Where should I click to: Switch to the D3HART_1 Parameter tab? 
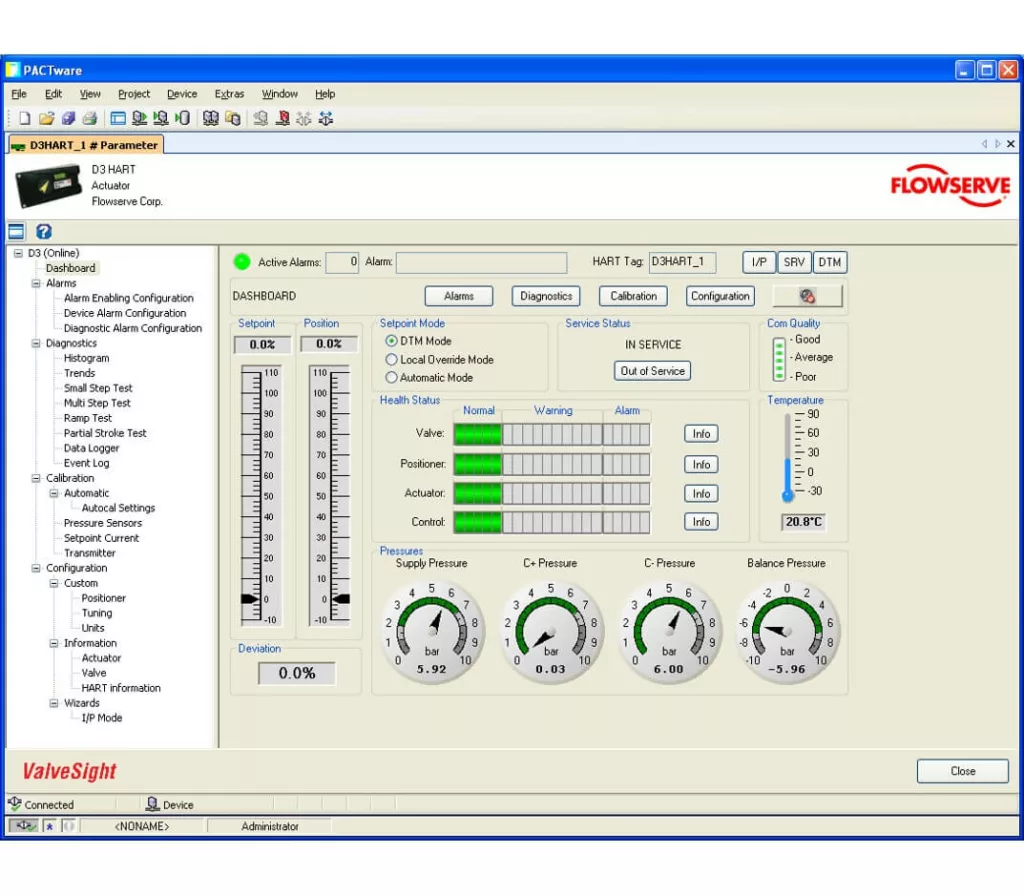tap(87, 144)
